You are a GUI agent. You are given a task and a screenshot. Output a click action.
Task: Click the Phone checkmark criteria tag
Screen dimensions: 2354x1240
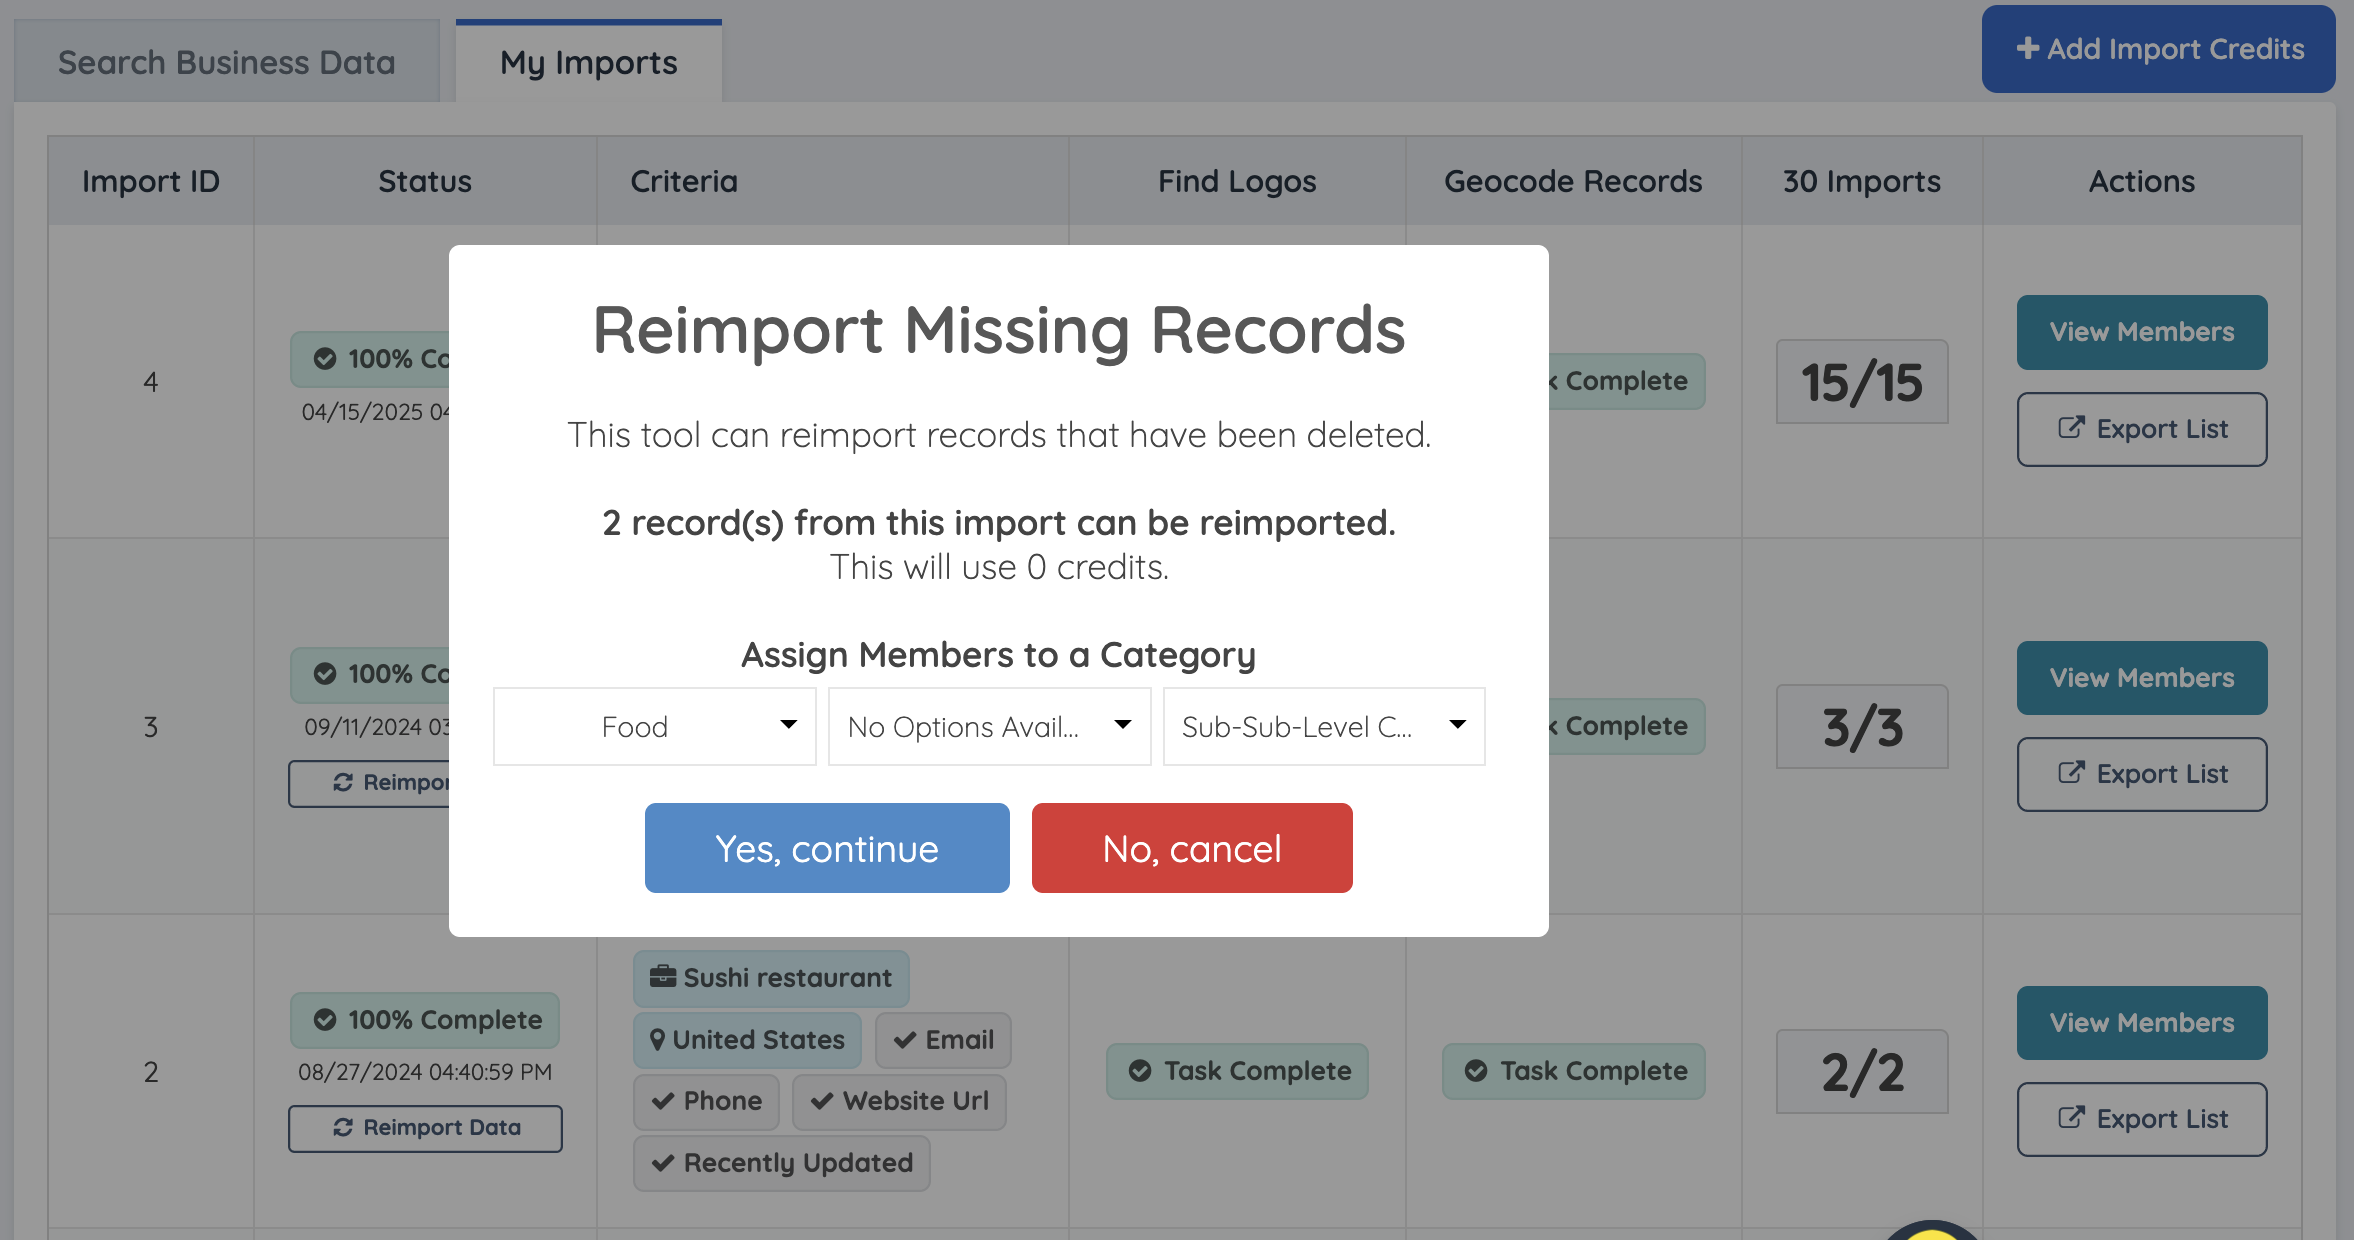pyautogui.click(x=707, y=1101)
